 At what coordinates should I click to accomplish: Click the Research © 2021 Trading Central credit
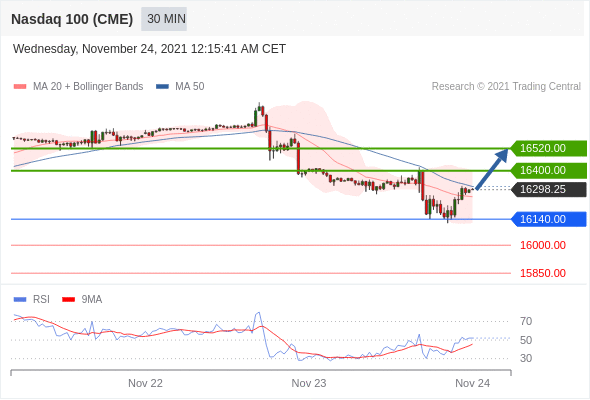[x=506, y=87]
